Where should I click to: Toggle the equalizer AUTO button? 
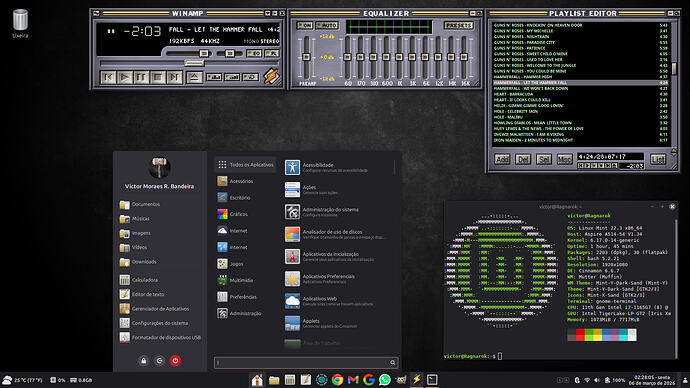pos(327,26)
